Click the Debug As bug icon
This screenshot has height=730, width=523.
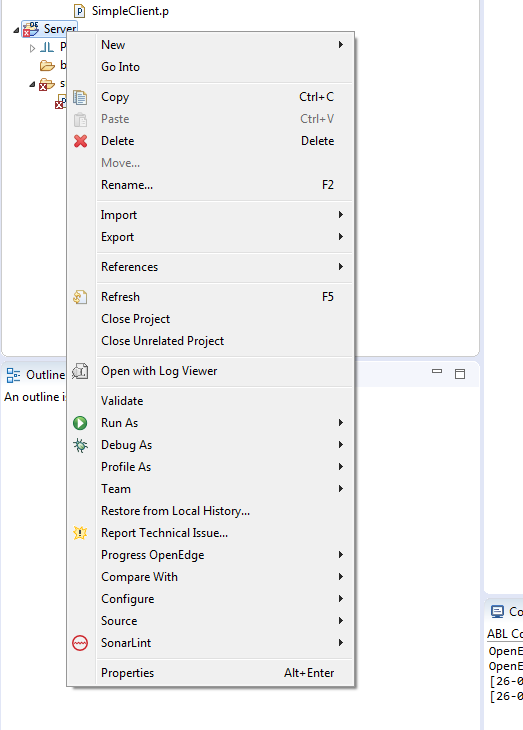click(x=80, y=446)
